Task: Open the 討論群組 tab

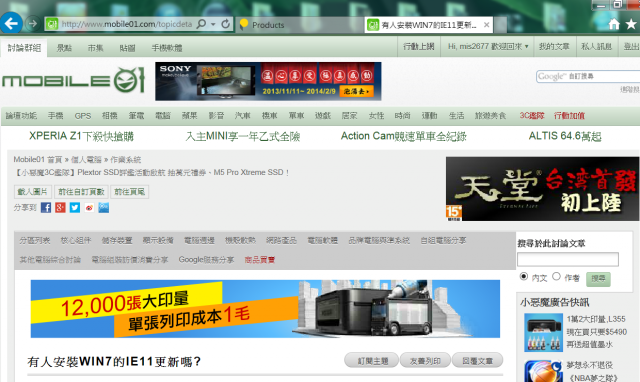Action: pos(24,48)
